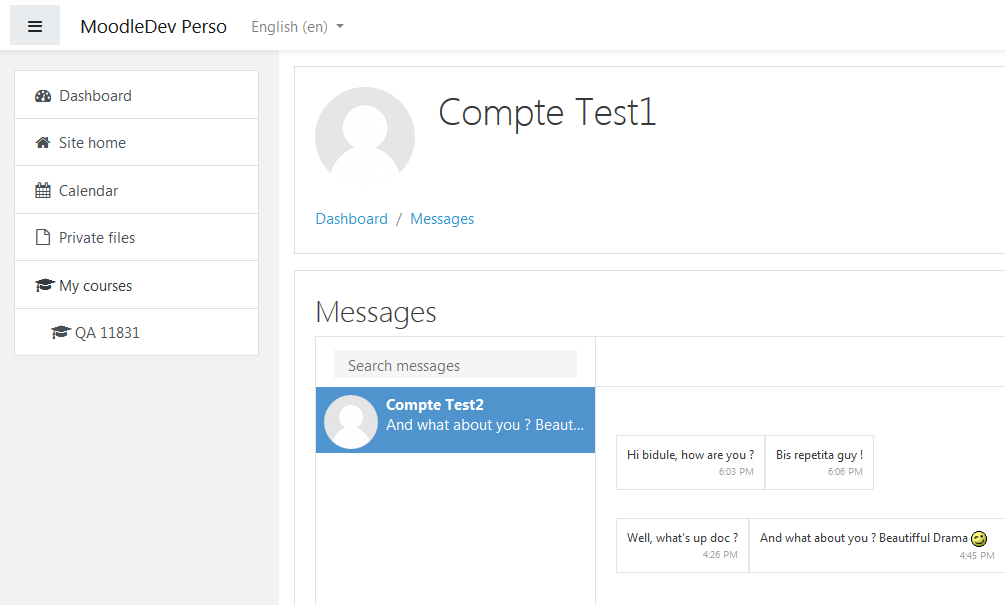
Task: Click the 4:45 PM timestamp
Action: click(977, 556)
